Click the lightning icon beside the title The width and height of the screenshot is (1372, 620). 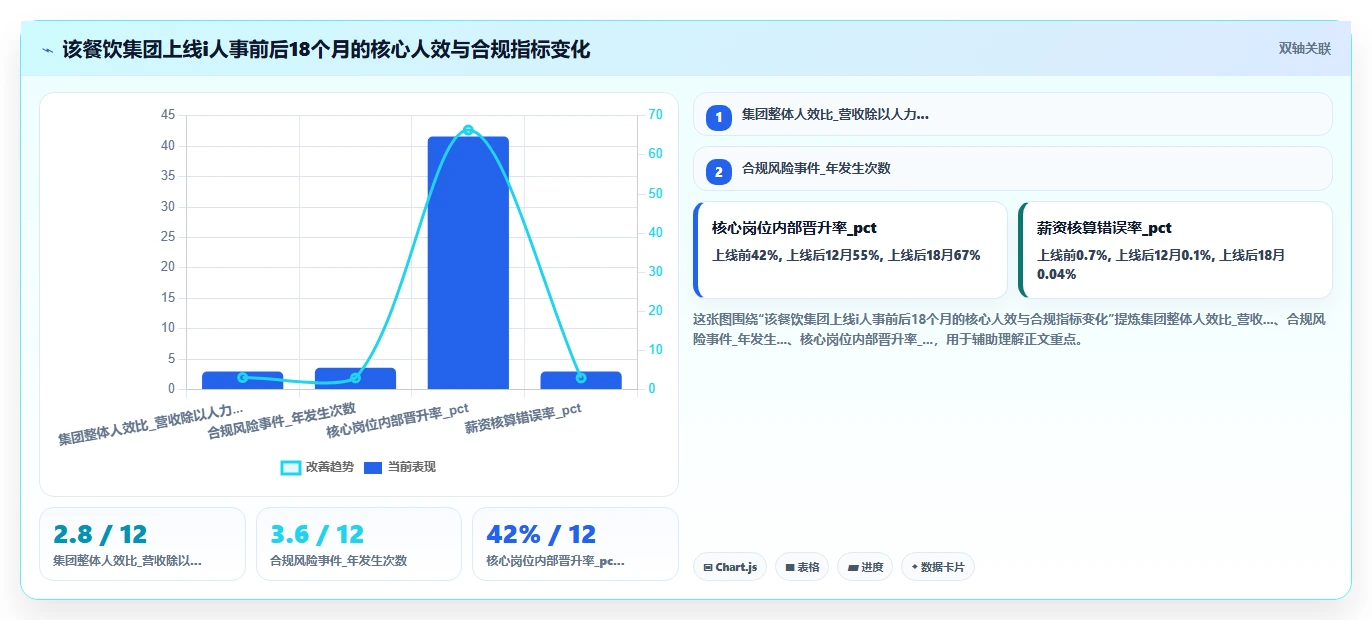(x=47, y=49)
